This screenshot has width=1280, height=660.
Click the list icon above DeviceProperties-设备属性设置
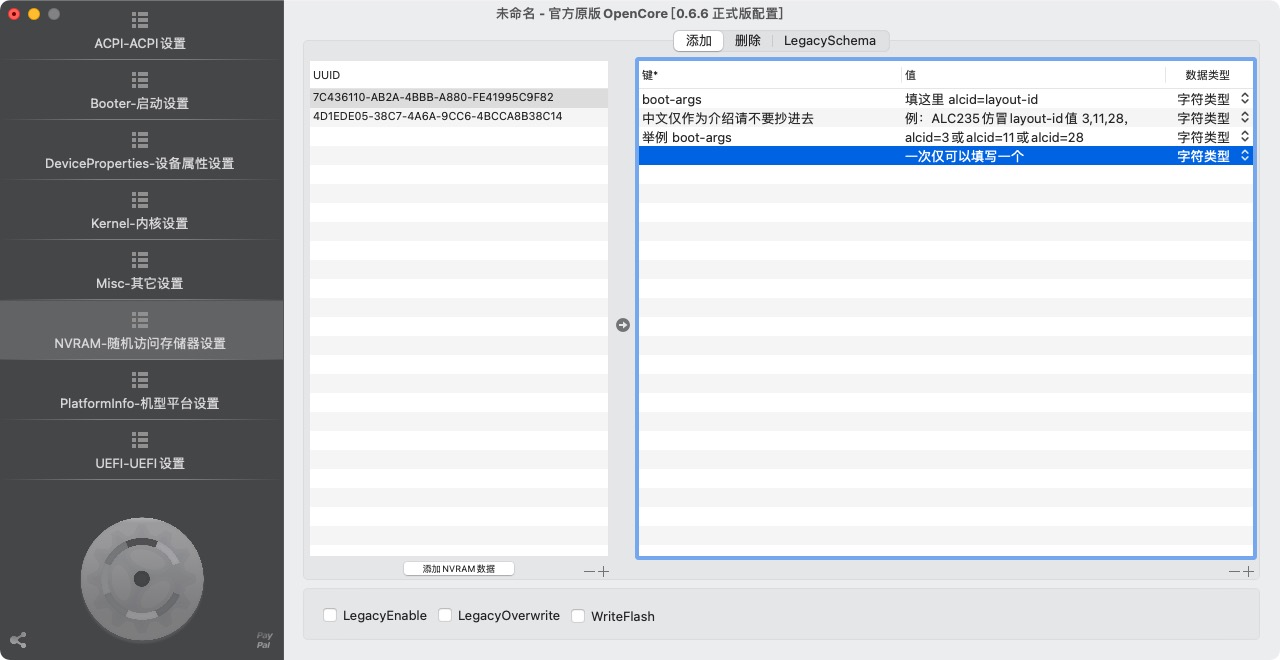click(140, 140)
